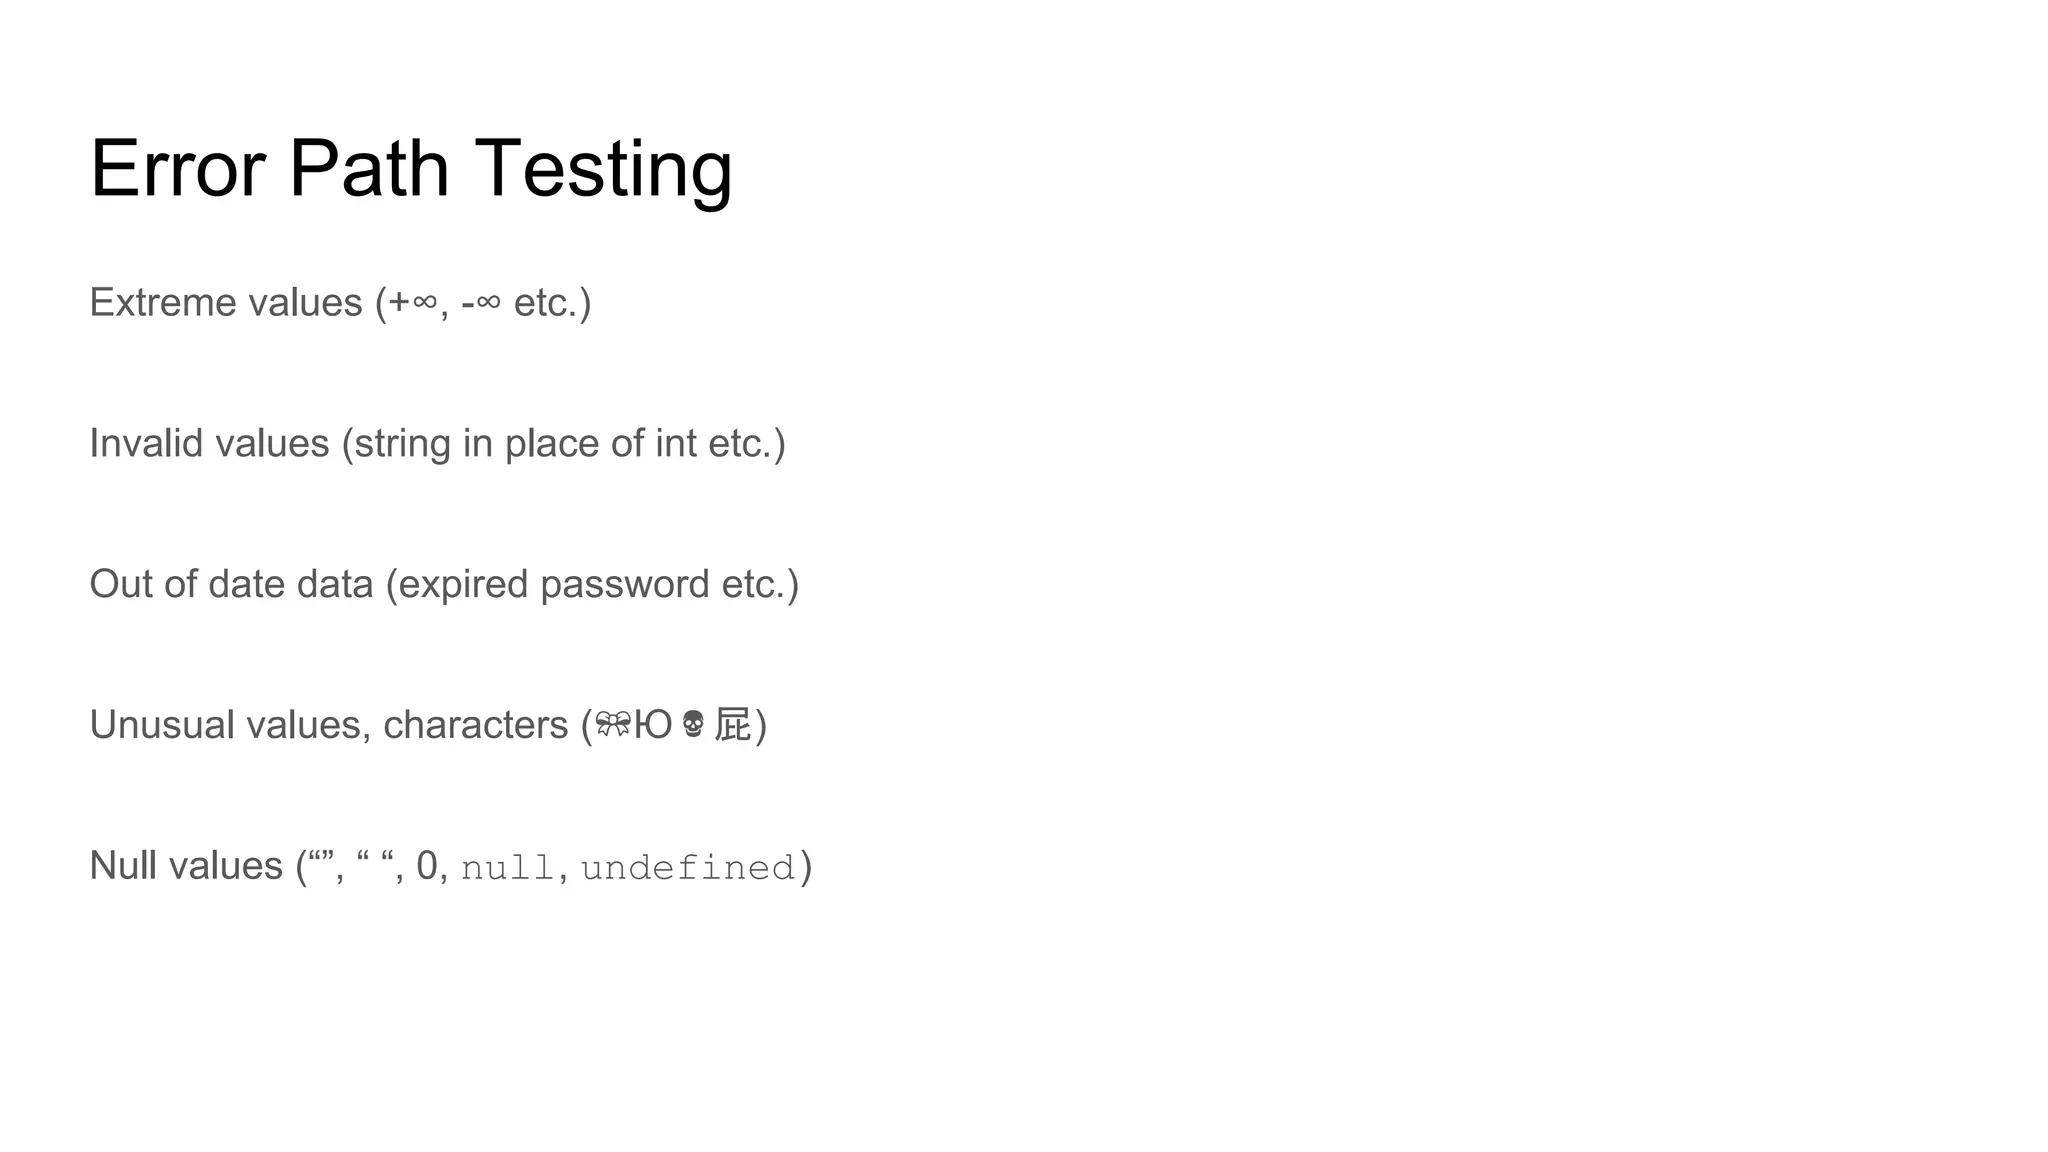This screenshot has height=1152, width=2048.
Task: Click the word "Error" in the heading
Action: click(178, 168)
